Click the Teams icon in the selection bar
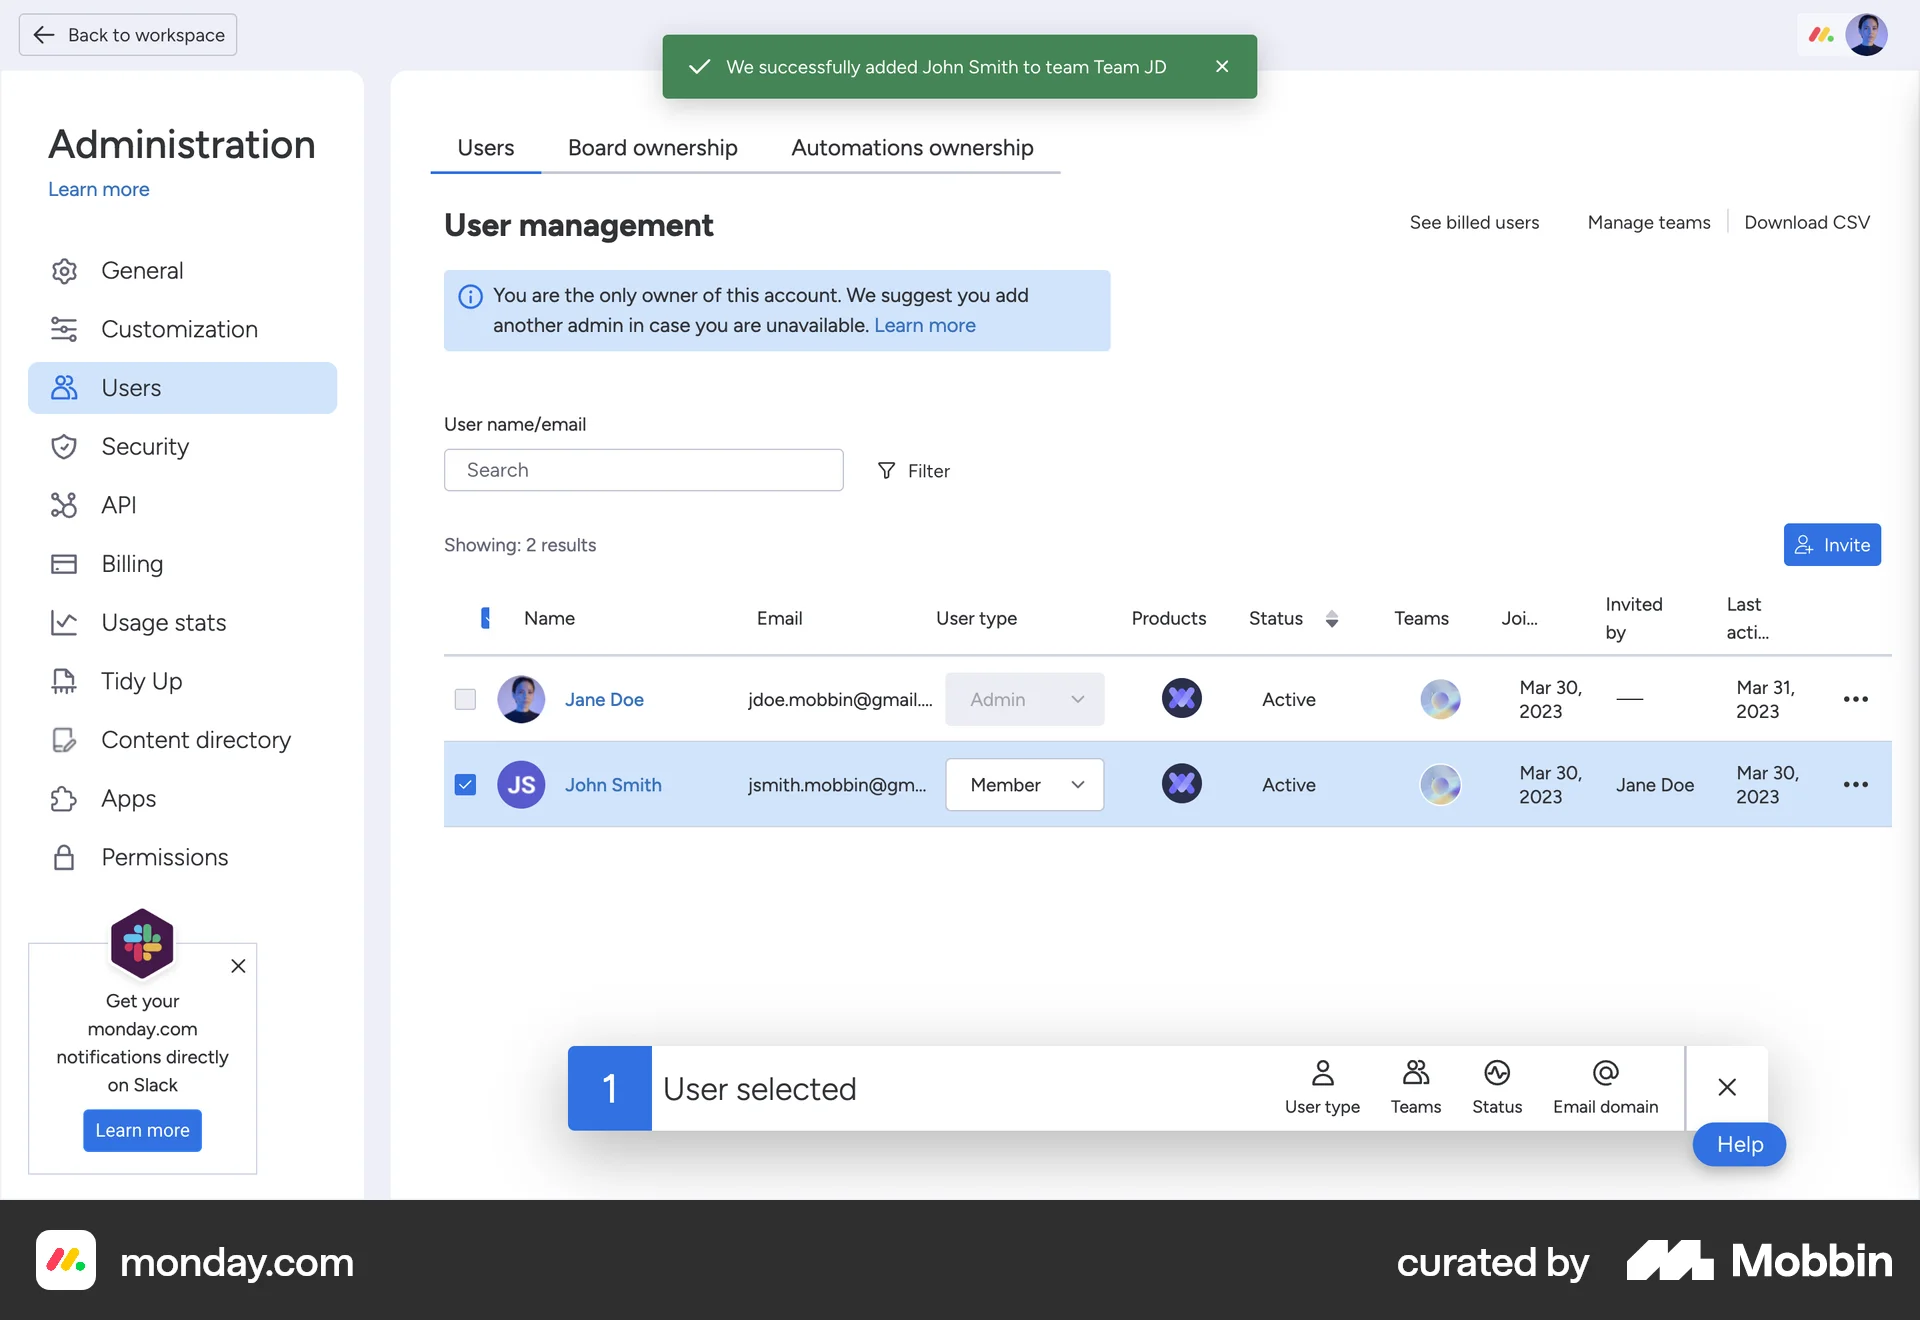Image resolution: width=1920 pixels, height=1320 pixels. click(x=1415, y=1086)
